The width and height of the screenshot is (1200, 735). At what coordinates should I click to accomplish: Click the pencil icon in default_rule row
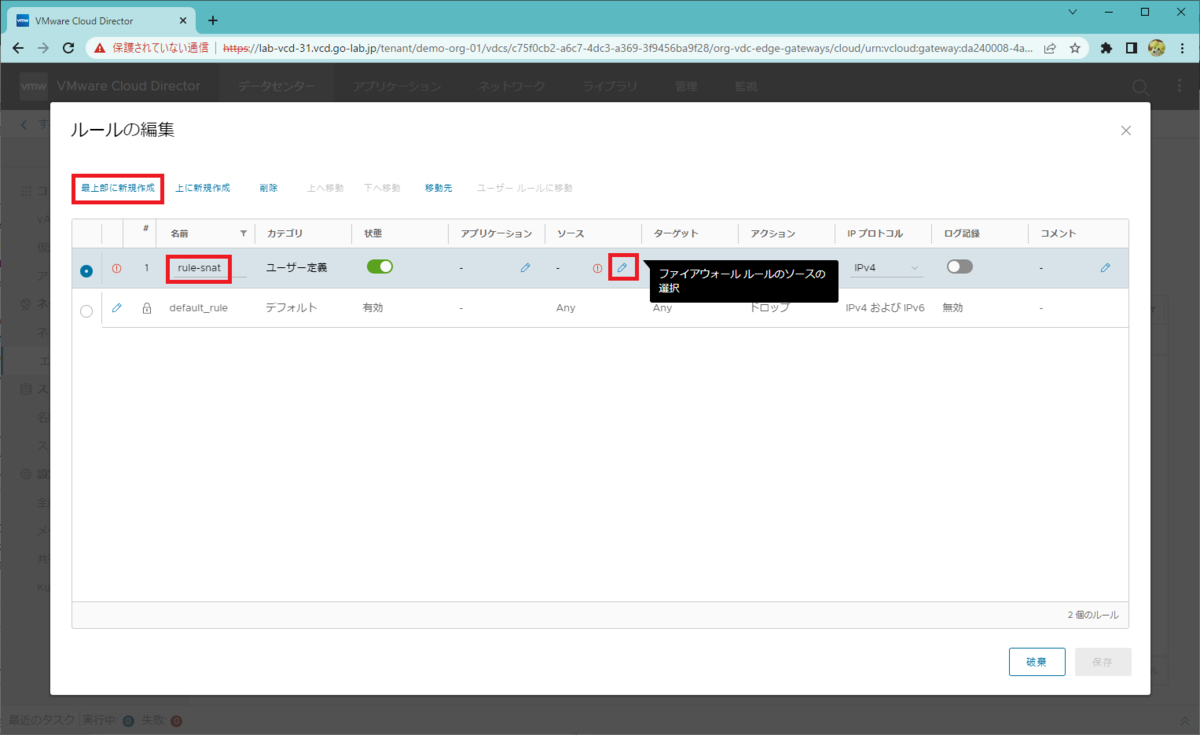pos(117,308)
